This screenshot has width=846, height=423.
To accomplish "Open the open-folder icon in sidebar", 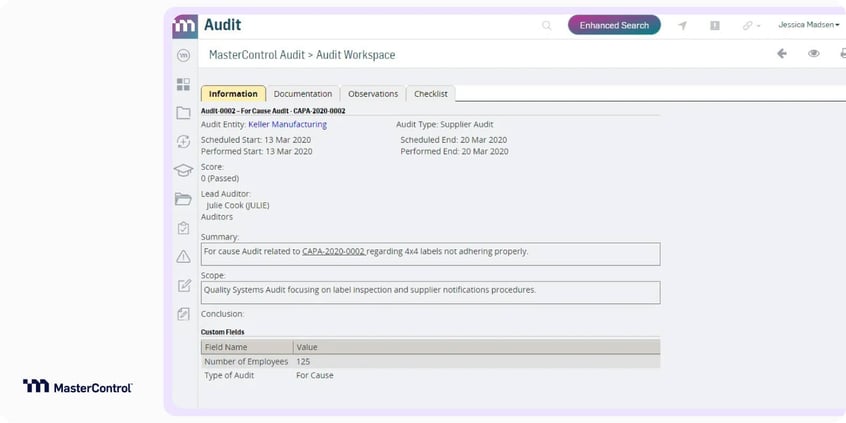I will pyautogui.click(x=183, y=199).
